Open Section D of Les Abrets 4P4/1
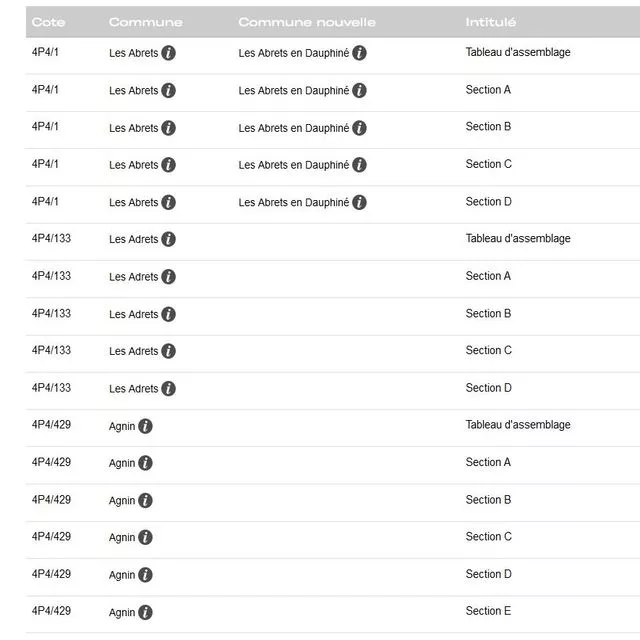This screenshot has height=640, width=640. click(x=488, y=201)
